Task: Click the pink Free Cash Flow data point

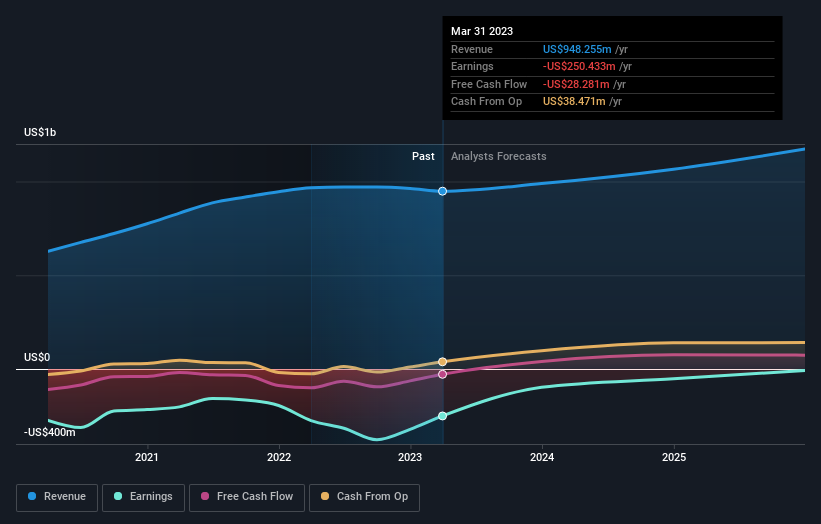Action: tap(442, 374)
